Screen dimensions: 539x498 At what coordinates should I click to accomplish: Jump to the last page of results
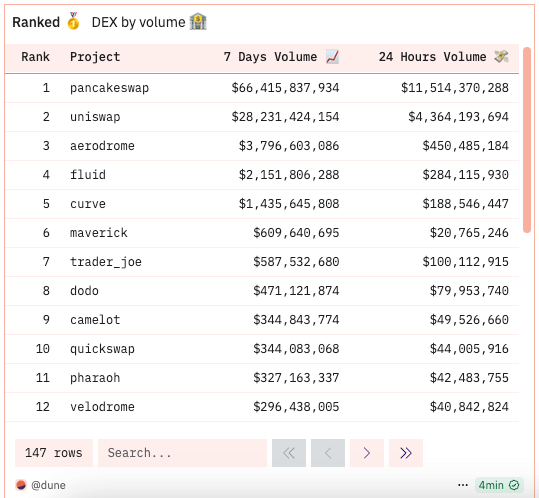(406, 453)
